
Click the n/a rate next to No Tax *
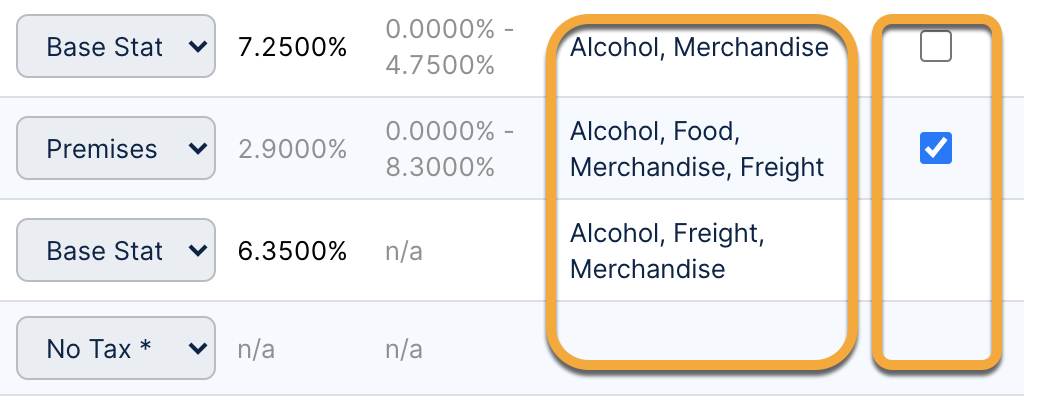coord(256,350)
